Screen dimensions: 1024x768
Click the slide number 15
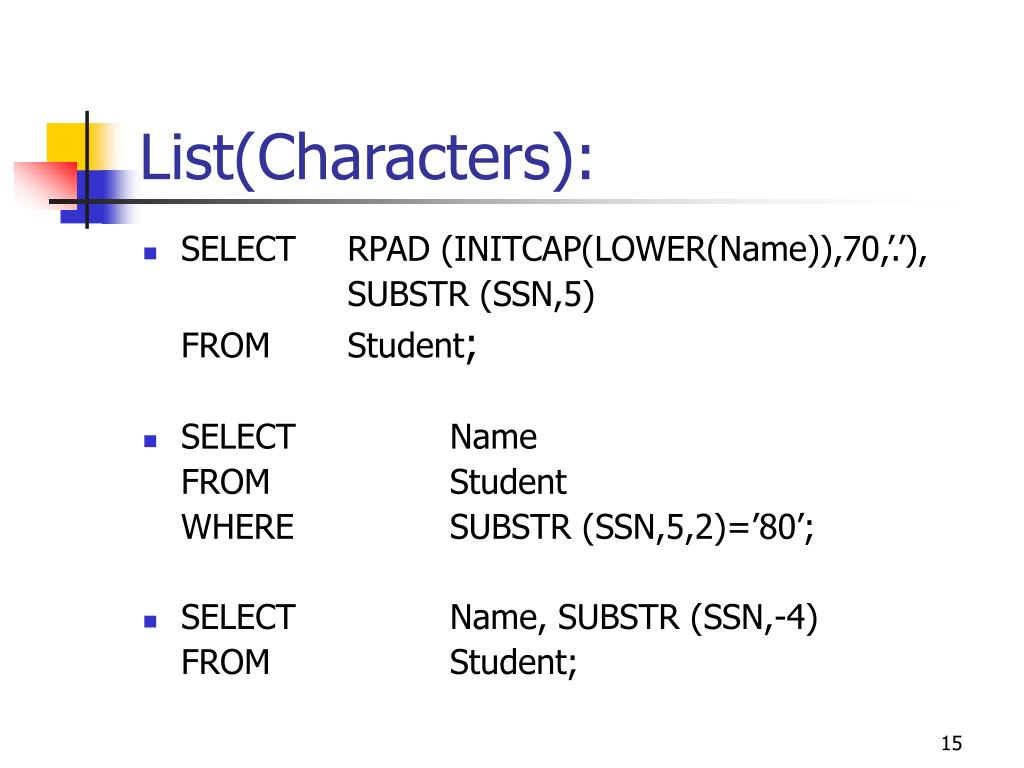[952, 743]
